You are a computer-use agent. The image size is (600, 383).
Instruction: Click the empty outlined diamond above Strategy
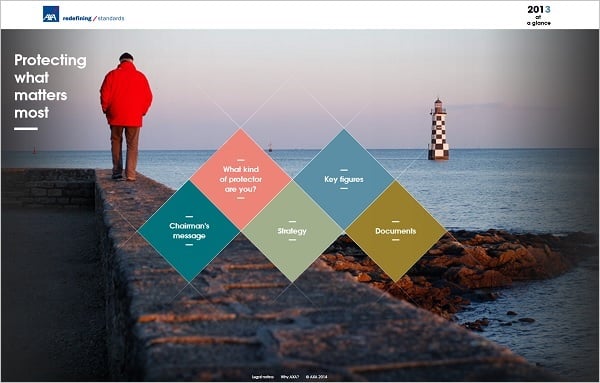pos(292,128)
